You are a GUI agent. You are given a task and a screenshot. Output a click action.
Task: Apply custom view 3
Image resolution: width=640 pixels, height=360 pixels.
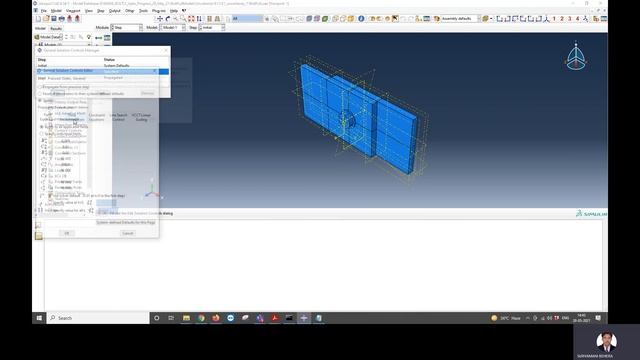pyautogui.click(x=569, y=19)
